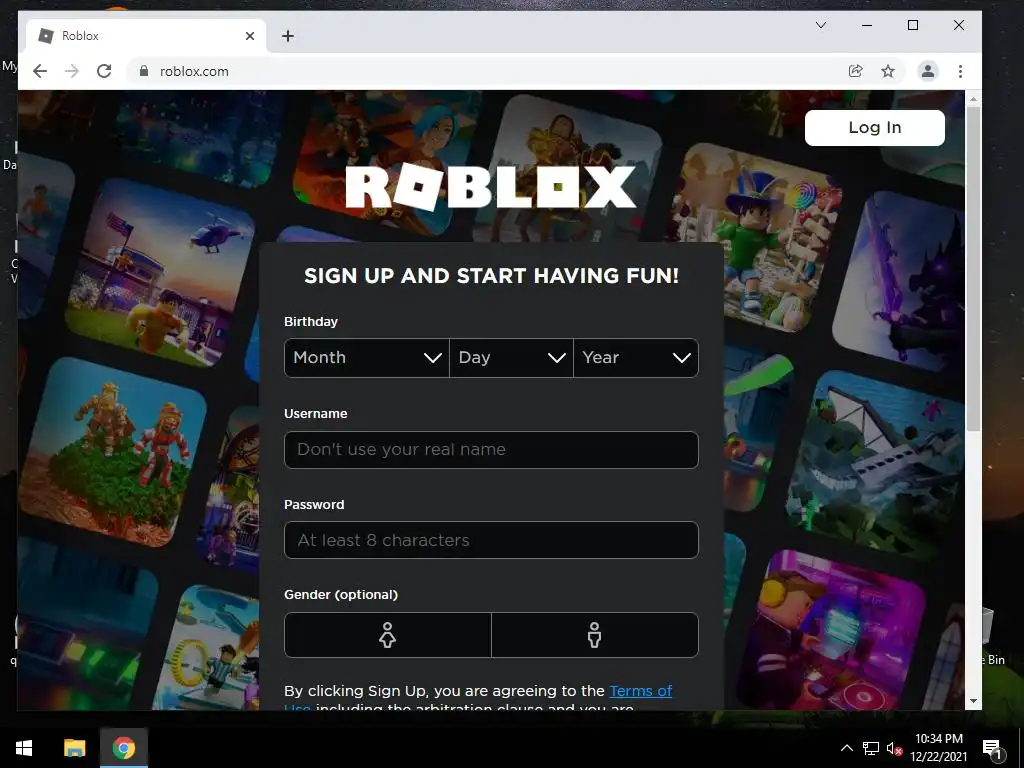Click the browser Back arrow
The image size is (1024, 768).
[40, 71]
